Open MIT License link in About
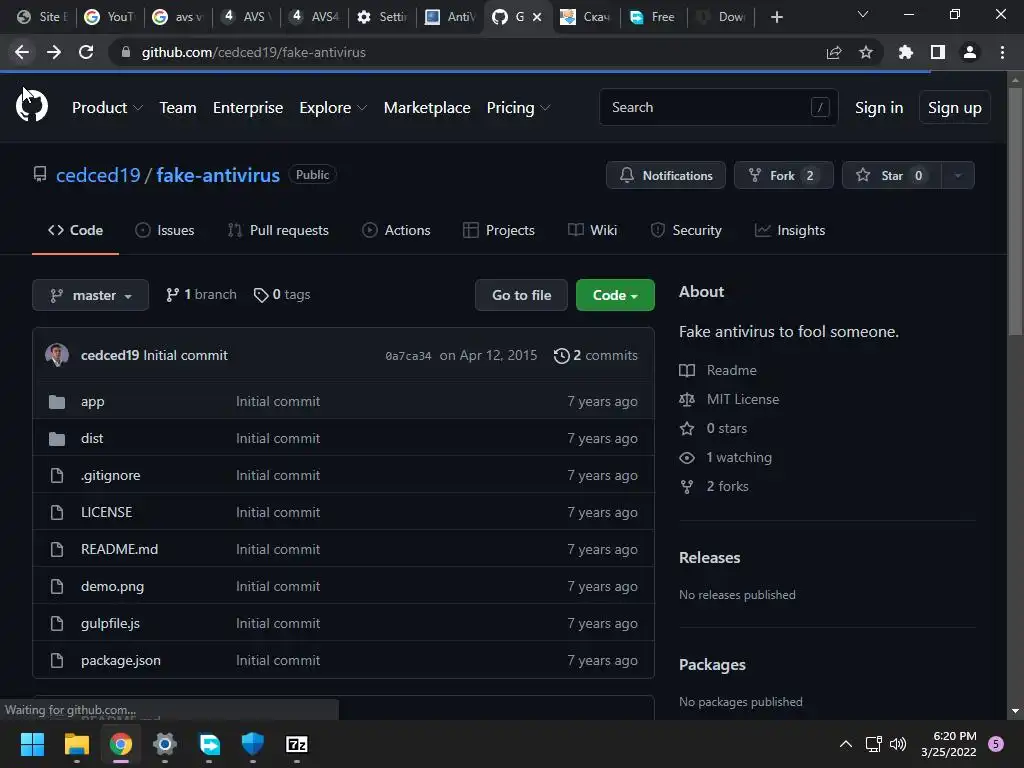Image resolution: width=1024 pixels, height=768 pixels. [x=729, y=399]
